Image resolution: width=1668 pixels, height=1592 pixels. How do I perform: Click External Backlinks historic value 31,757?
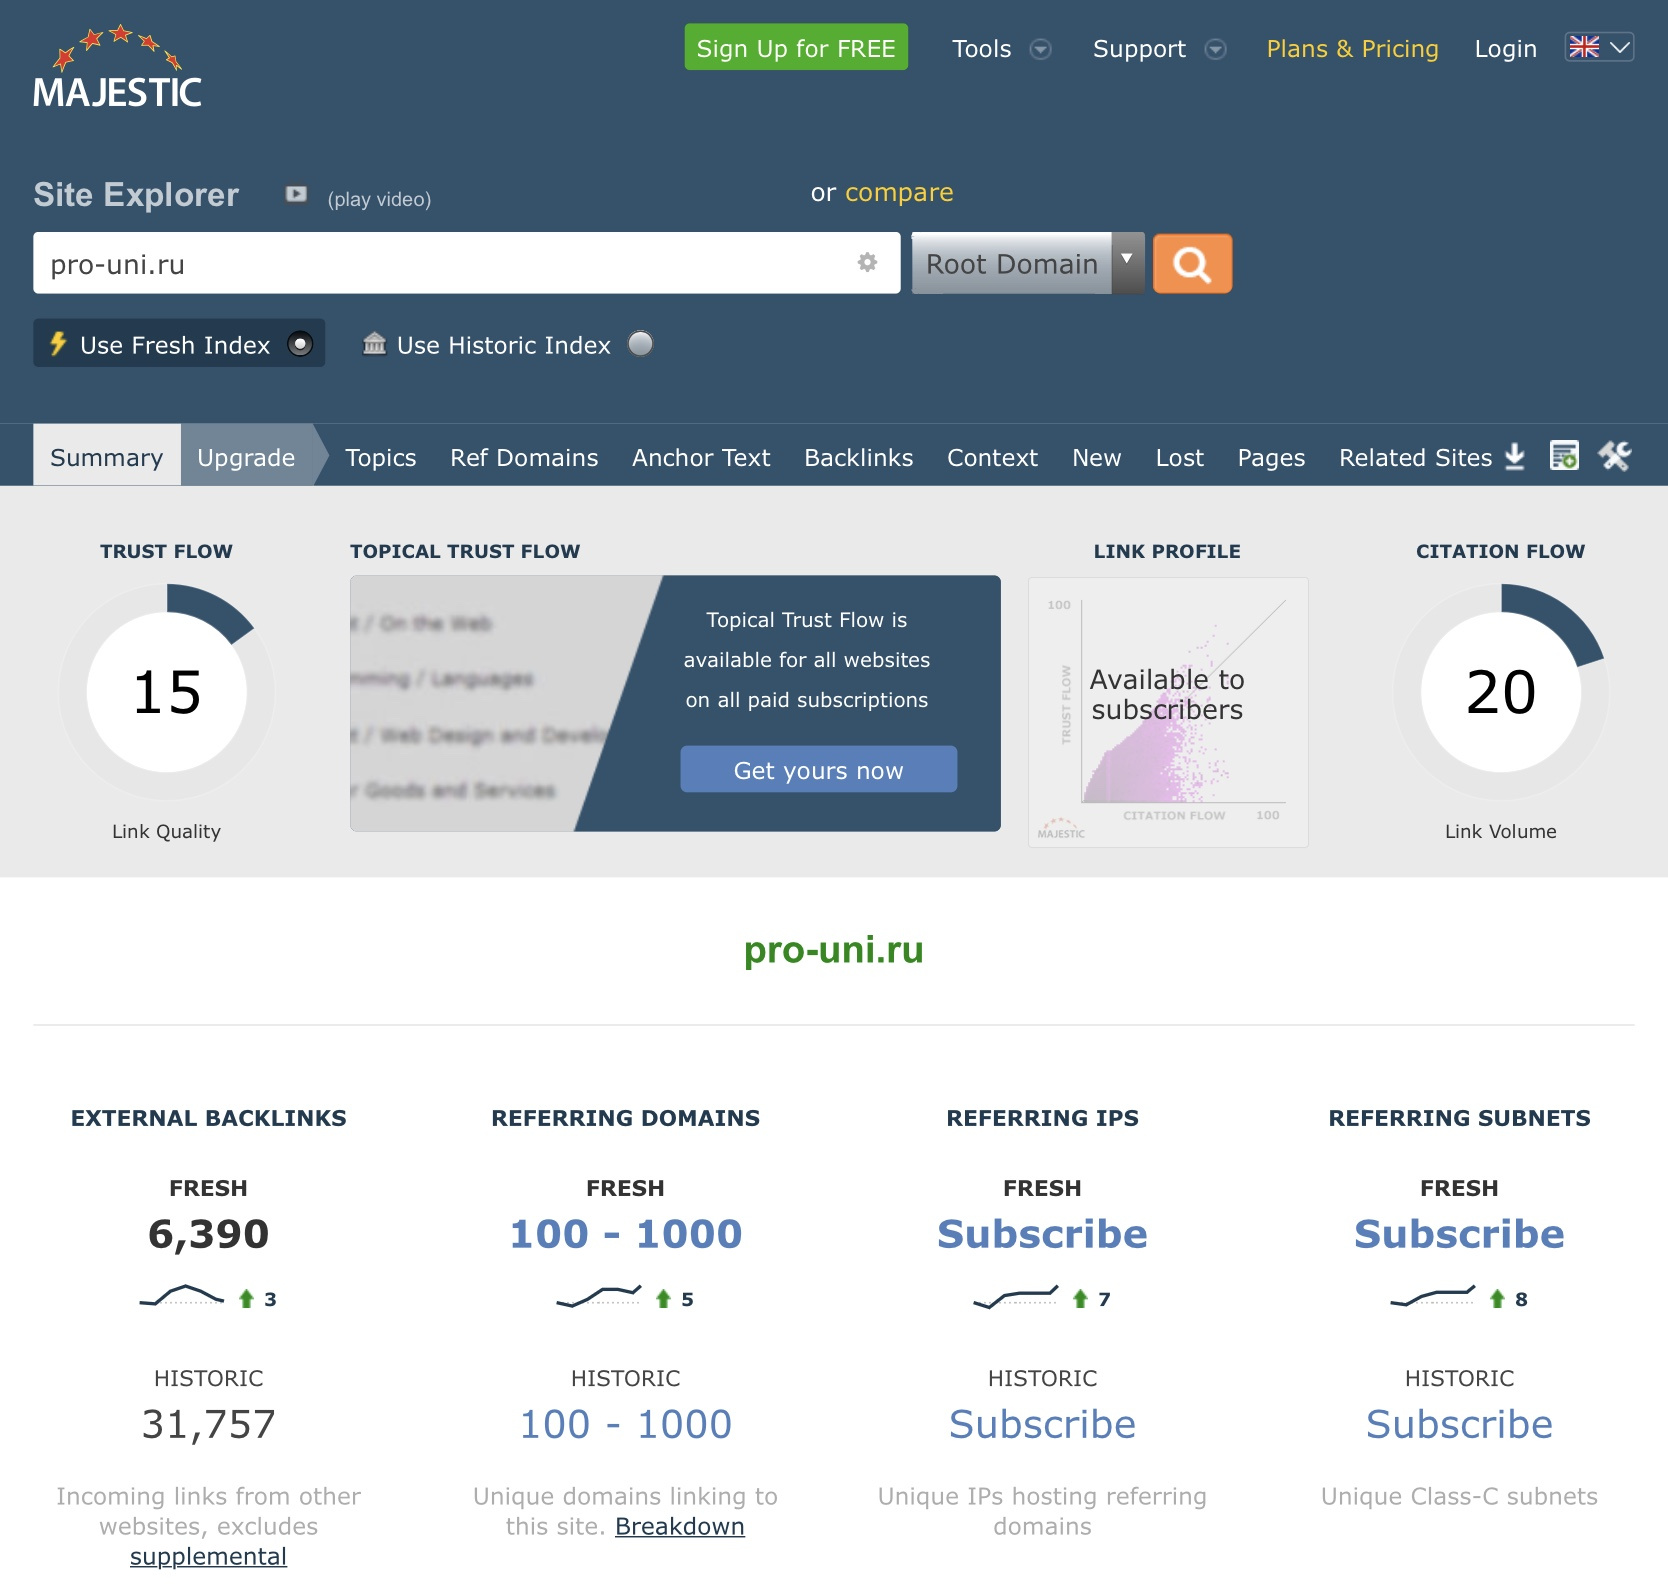(x=208, y=1423)
